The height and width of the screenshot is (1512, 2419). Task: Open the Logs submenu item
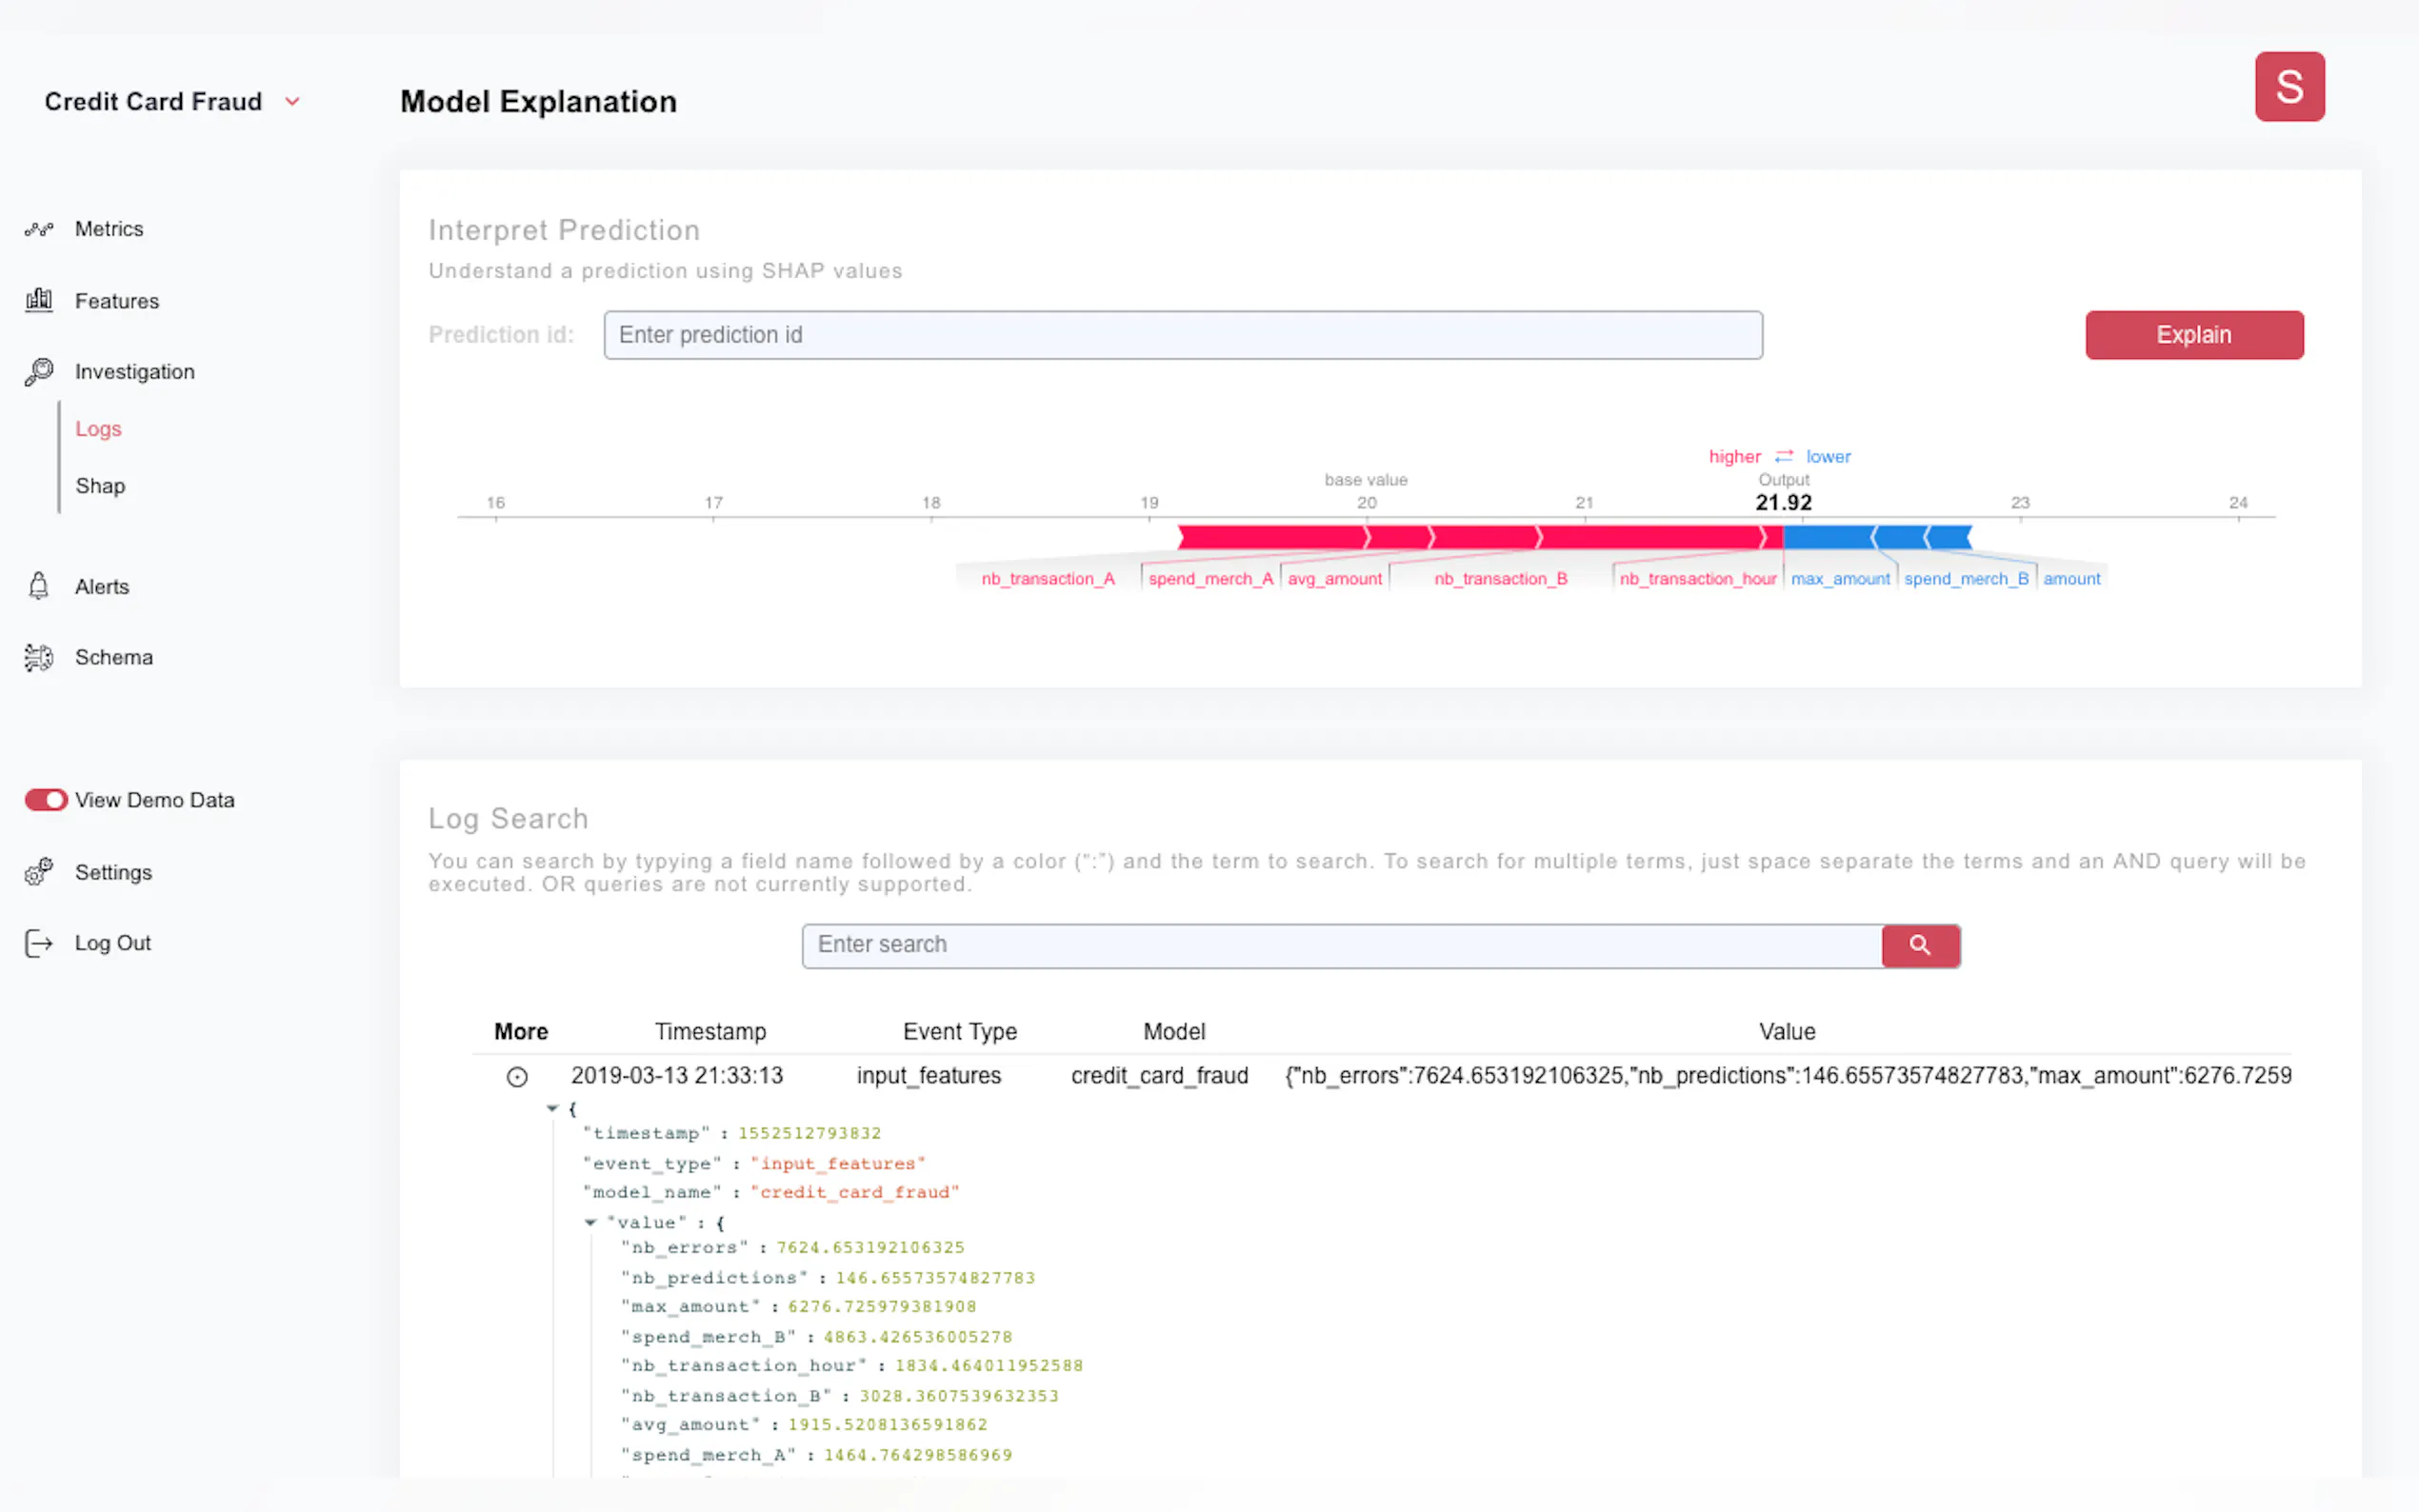click(98, 429)
